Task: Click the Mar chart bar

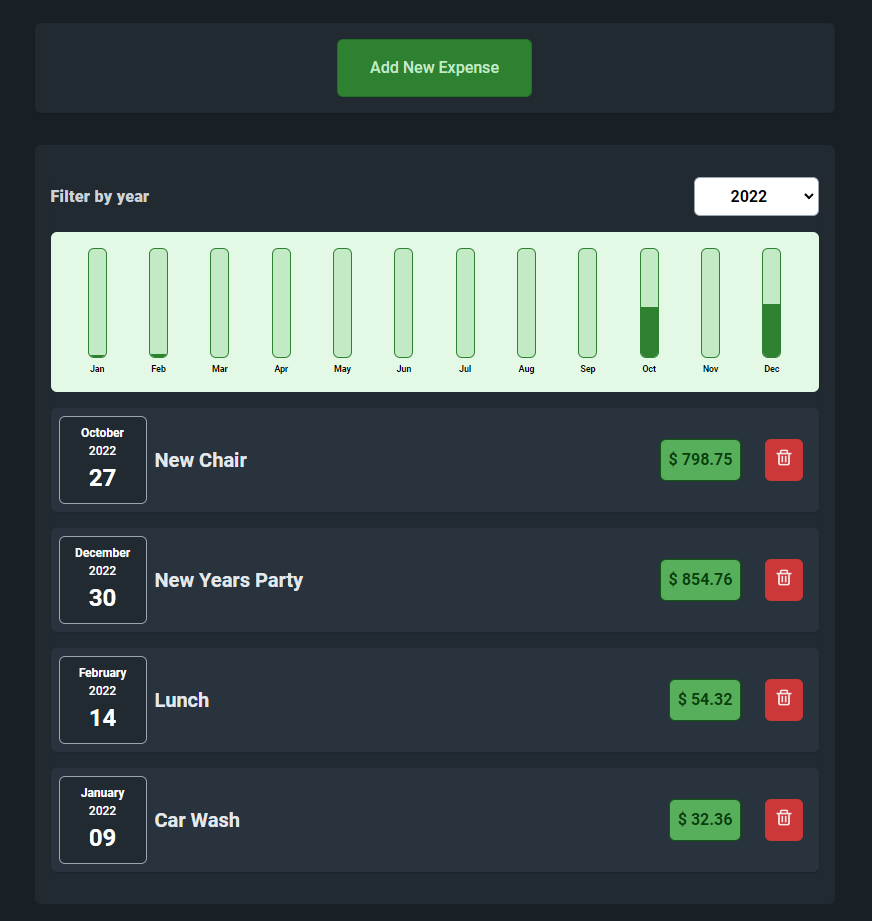Action: tap(220, 303)
